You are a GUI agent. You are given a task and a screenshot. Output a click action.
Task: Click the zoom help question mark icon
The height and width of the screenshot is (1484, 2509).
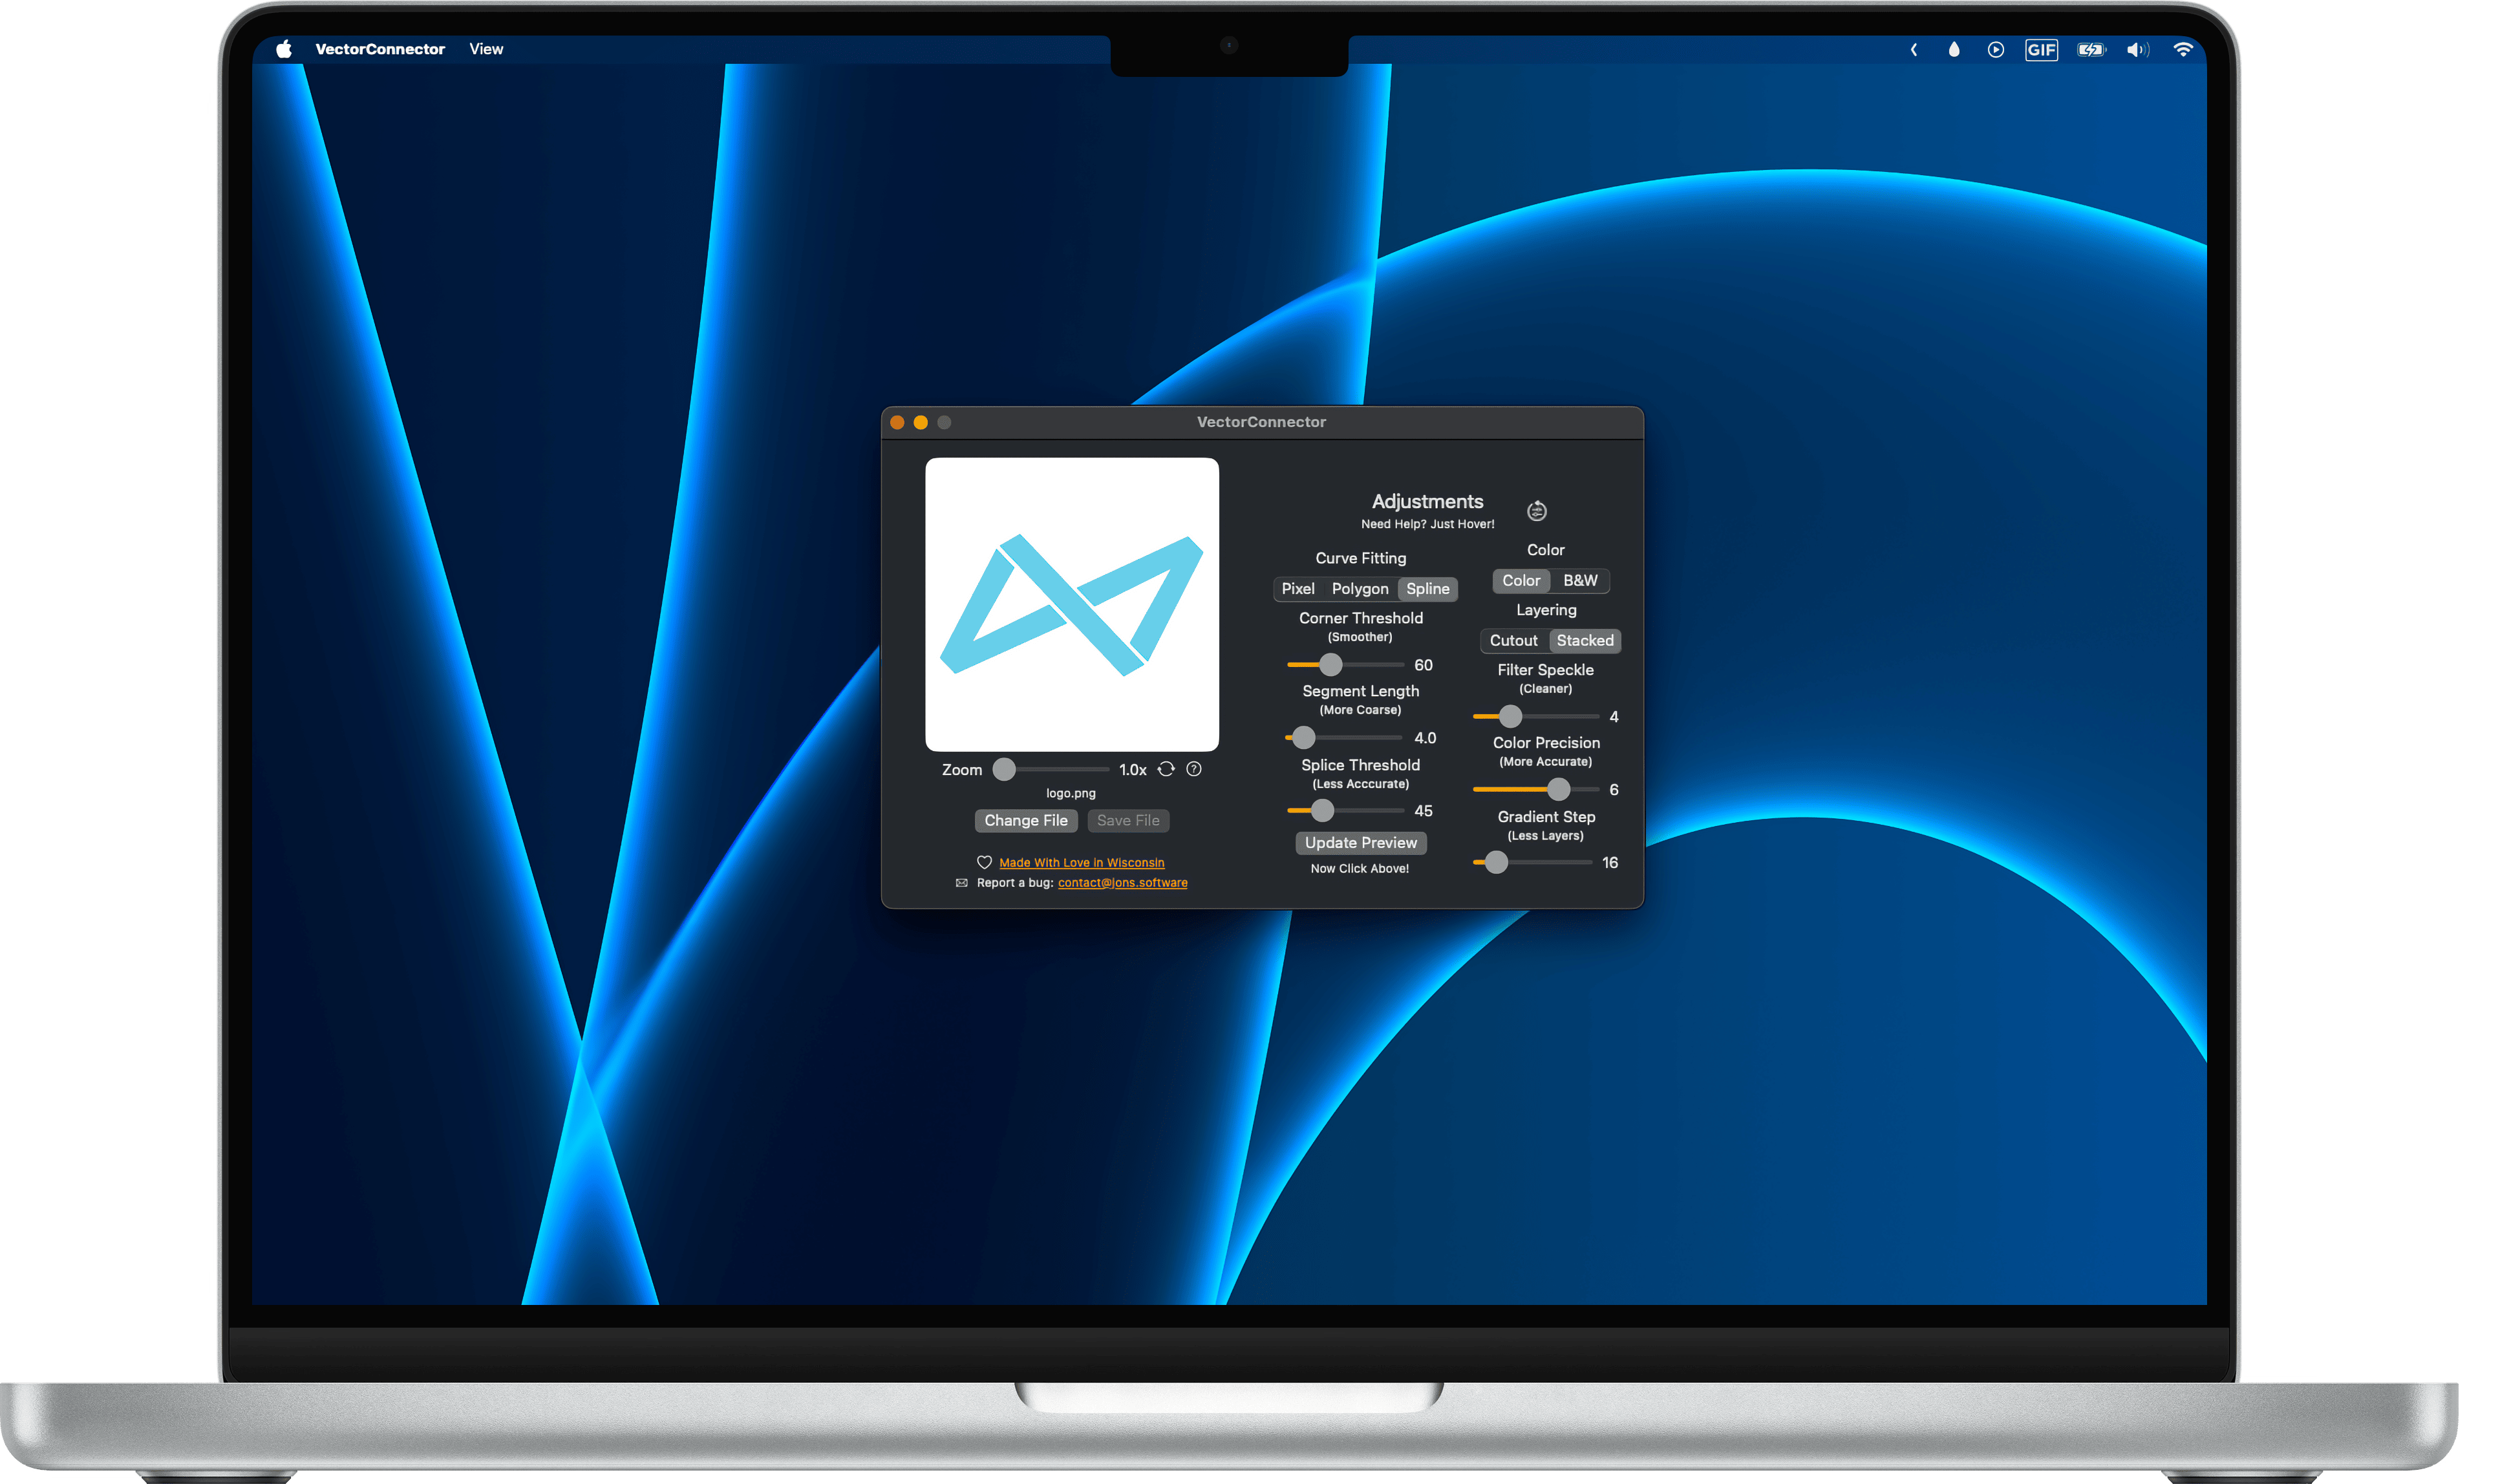pos(1194,769)
